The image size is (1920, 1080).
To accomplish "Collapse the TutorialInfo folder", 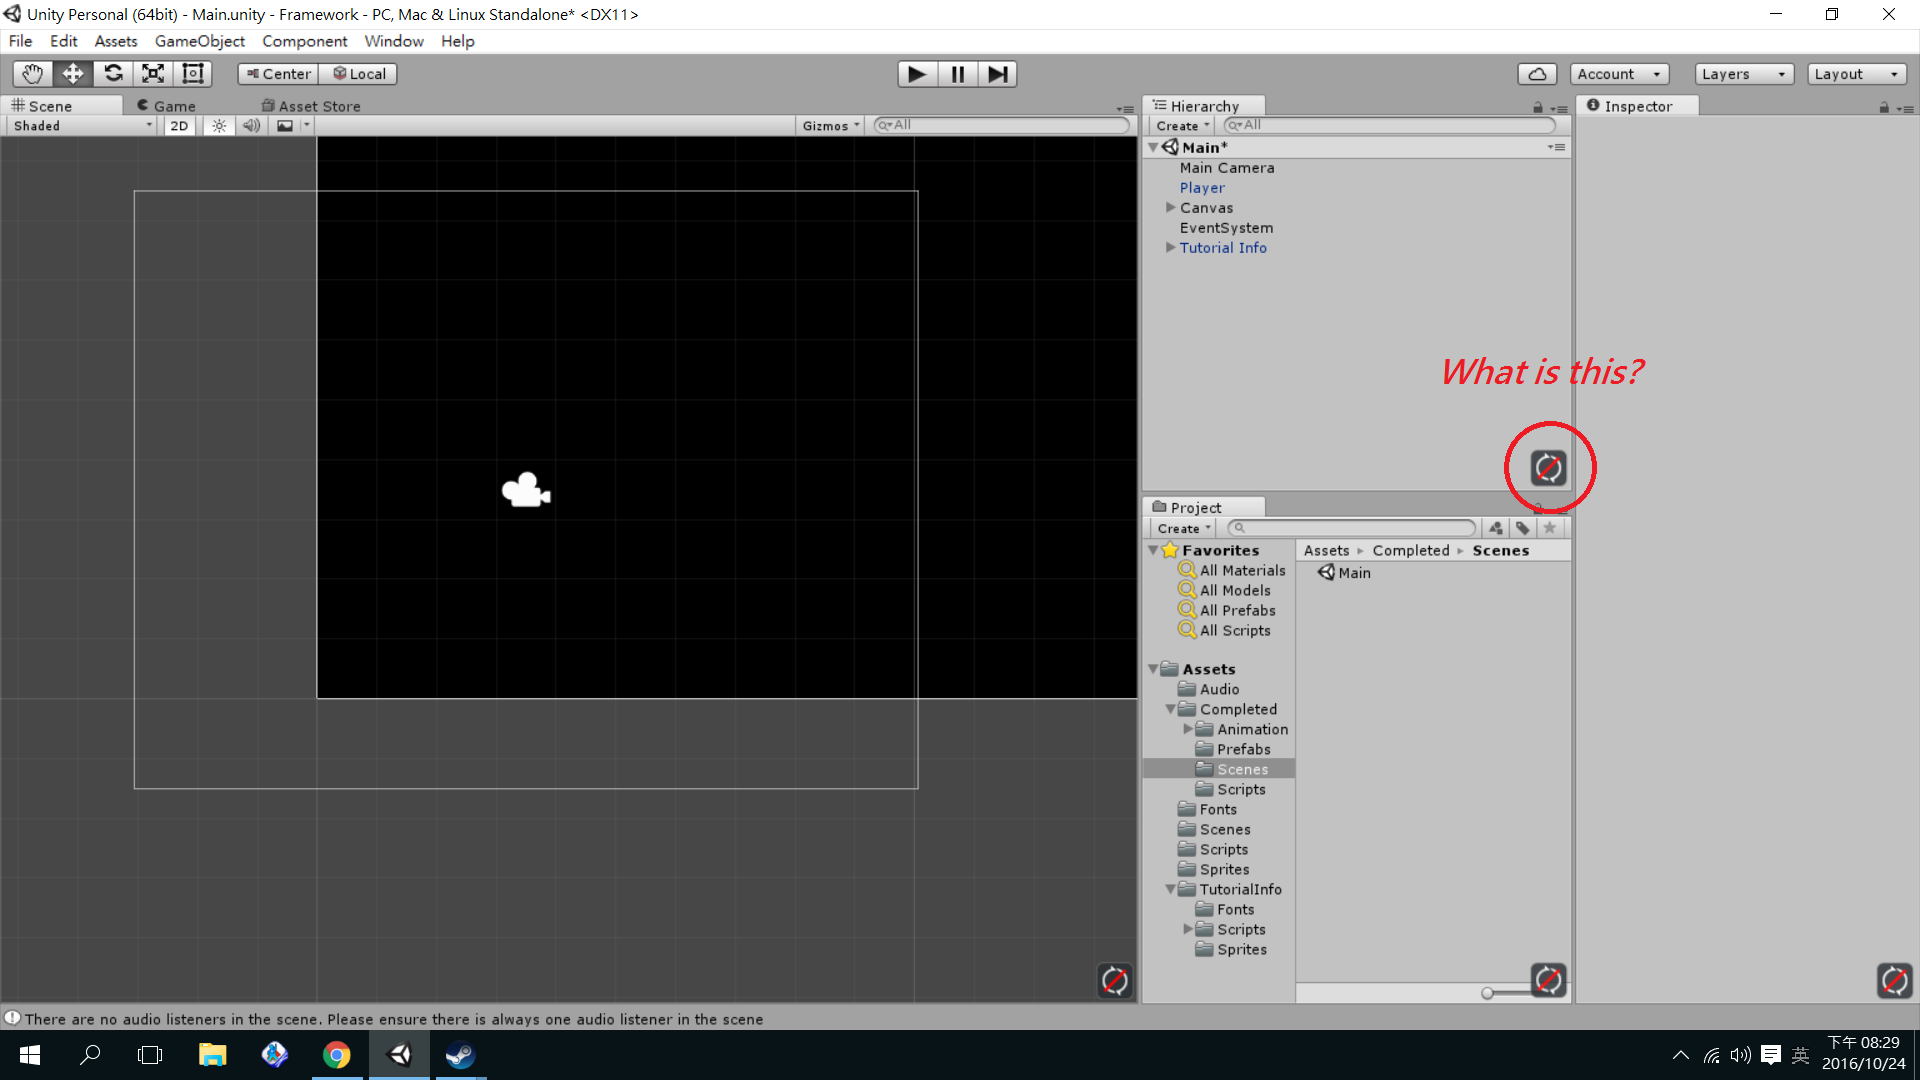I will (x=1170, y=889).
